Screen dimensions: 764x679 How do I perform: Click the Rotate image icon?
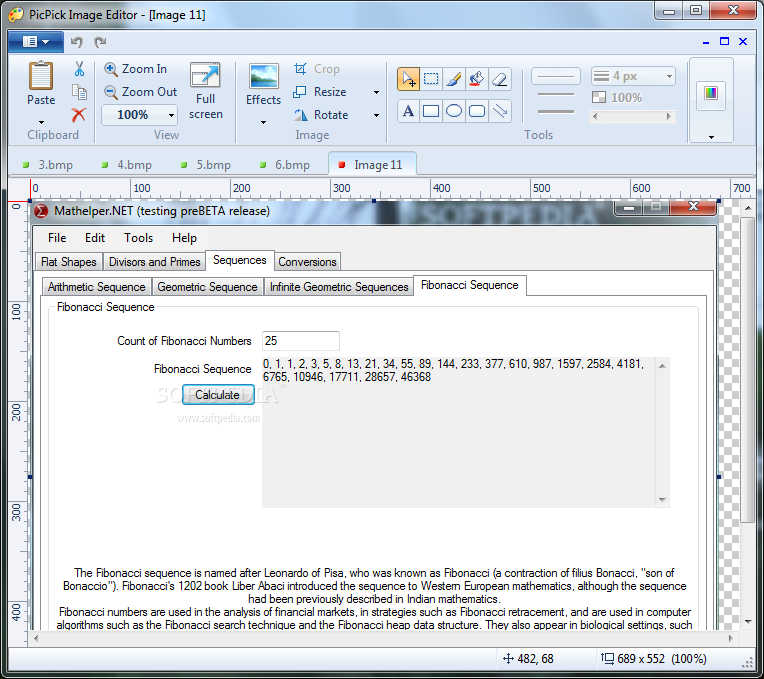click(301, 115)
